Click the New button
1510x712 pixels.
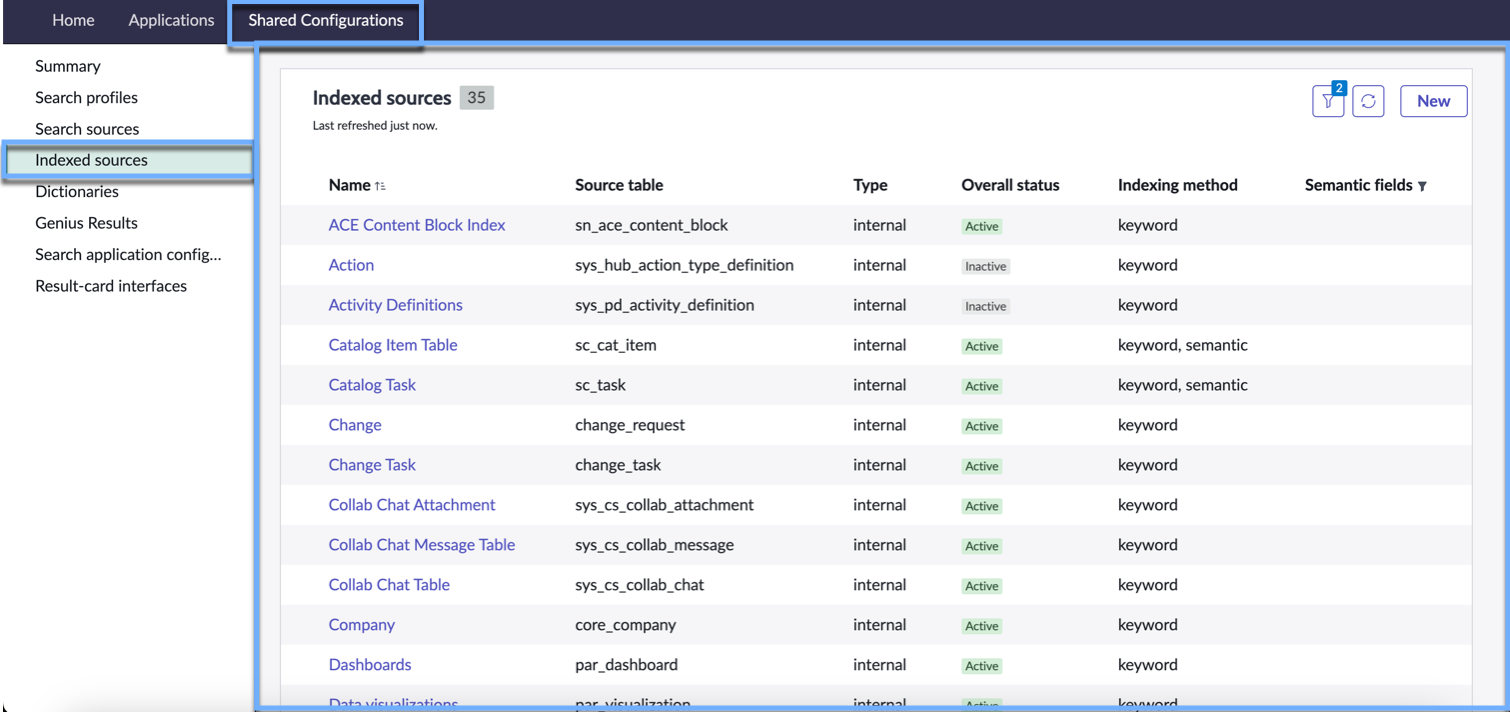coord(1433,101)
